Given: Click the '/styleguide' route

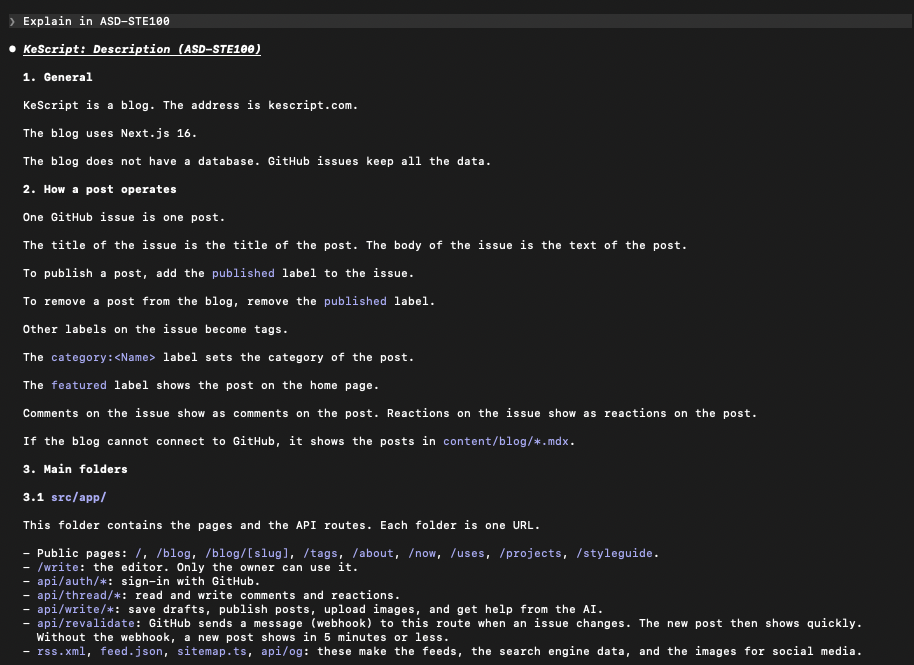Looking at the screenshot, I should coord(614,553).
